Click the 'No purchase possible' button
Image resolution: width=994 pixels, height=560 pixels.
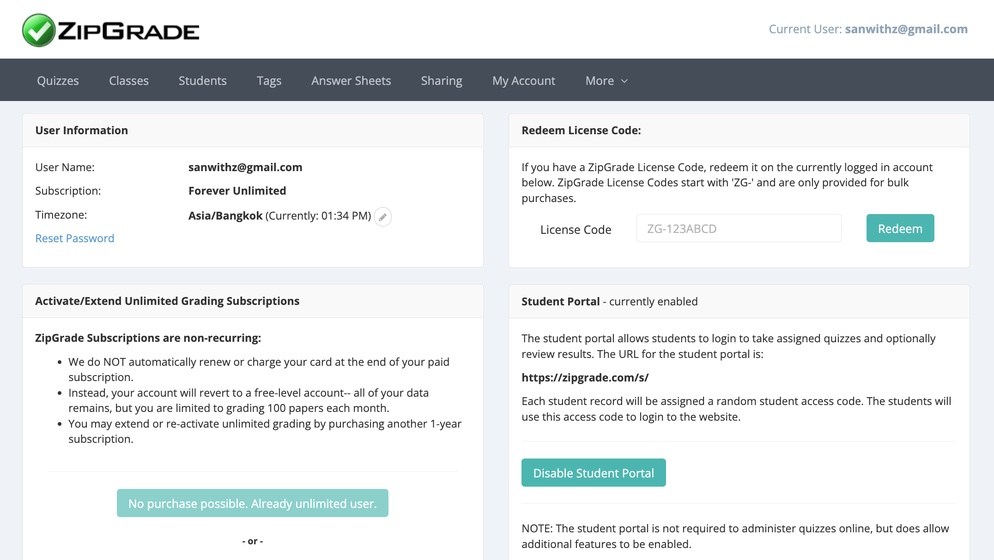tap(252, 504)
